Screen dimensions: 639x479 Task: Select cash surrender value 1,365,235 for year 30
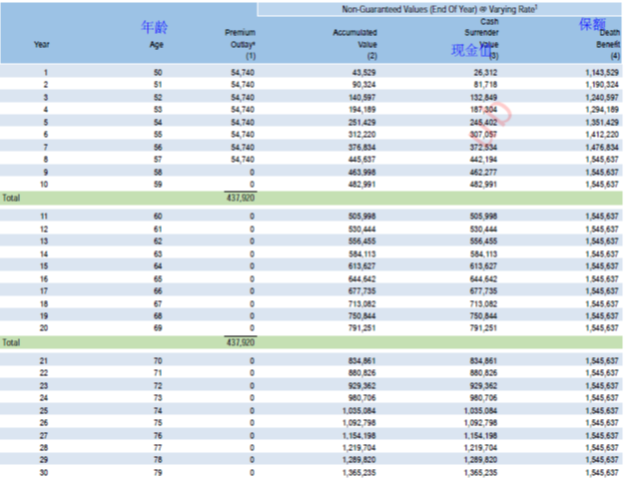(x=481, y=473)
